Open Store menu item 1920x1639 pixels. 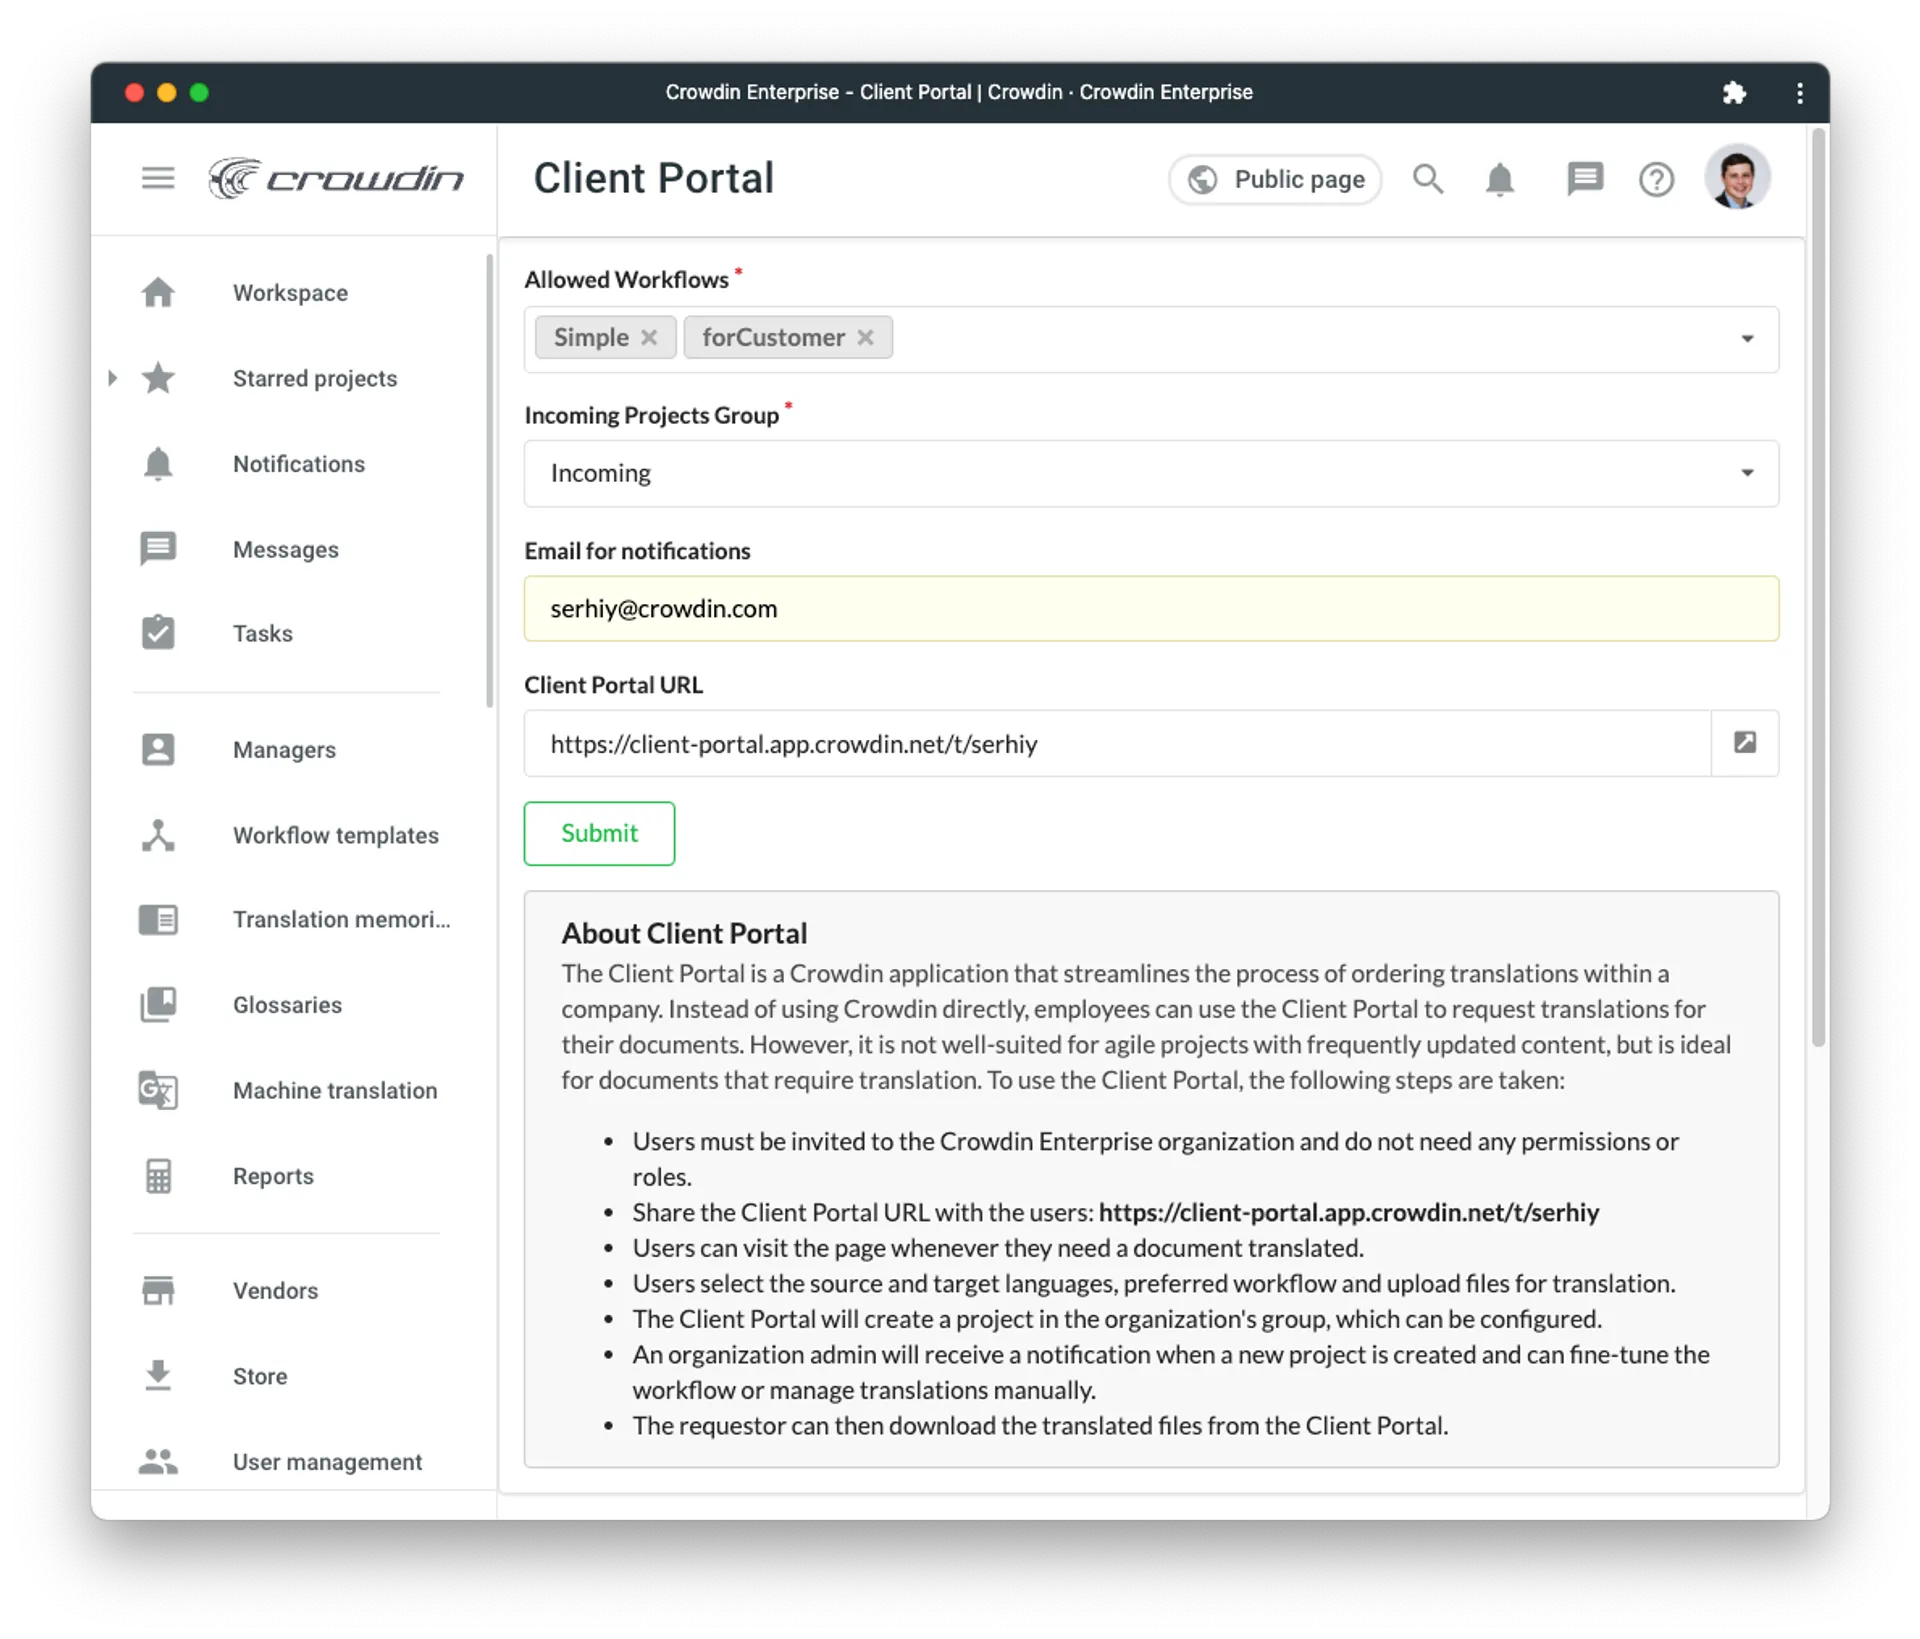coord(260,1377)
